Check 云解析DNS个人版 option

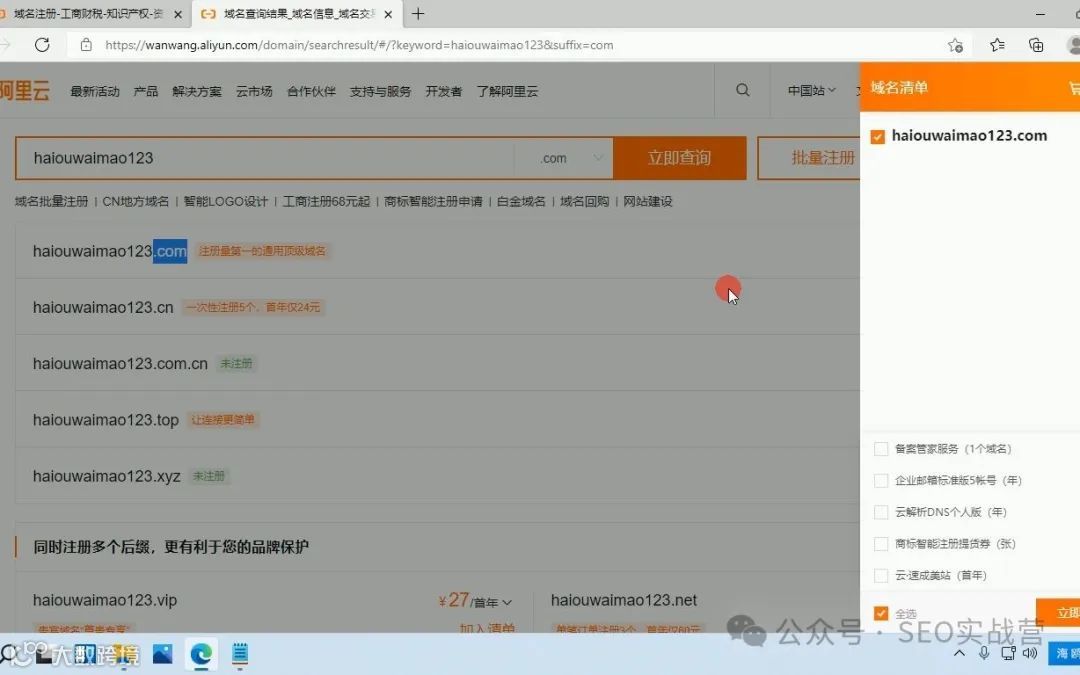coord(880,512)
